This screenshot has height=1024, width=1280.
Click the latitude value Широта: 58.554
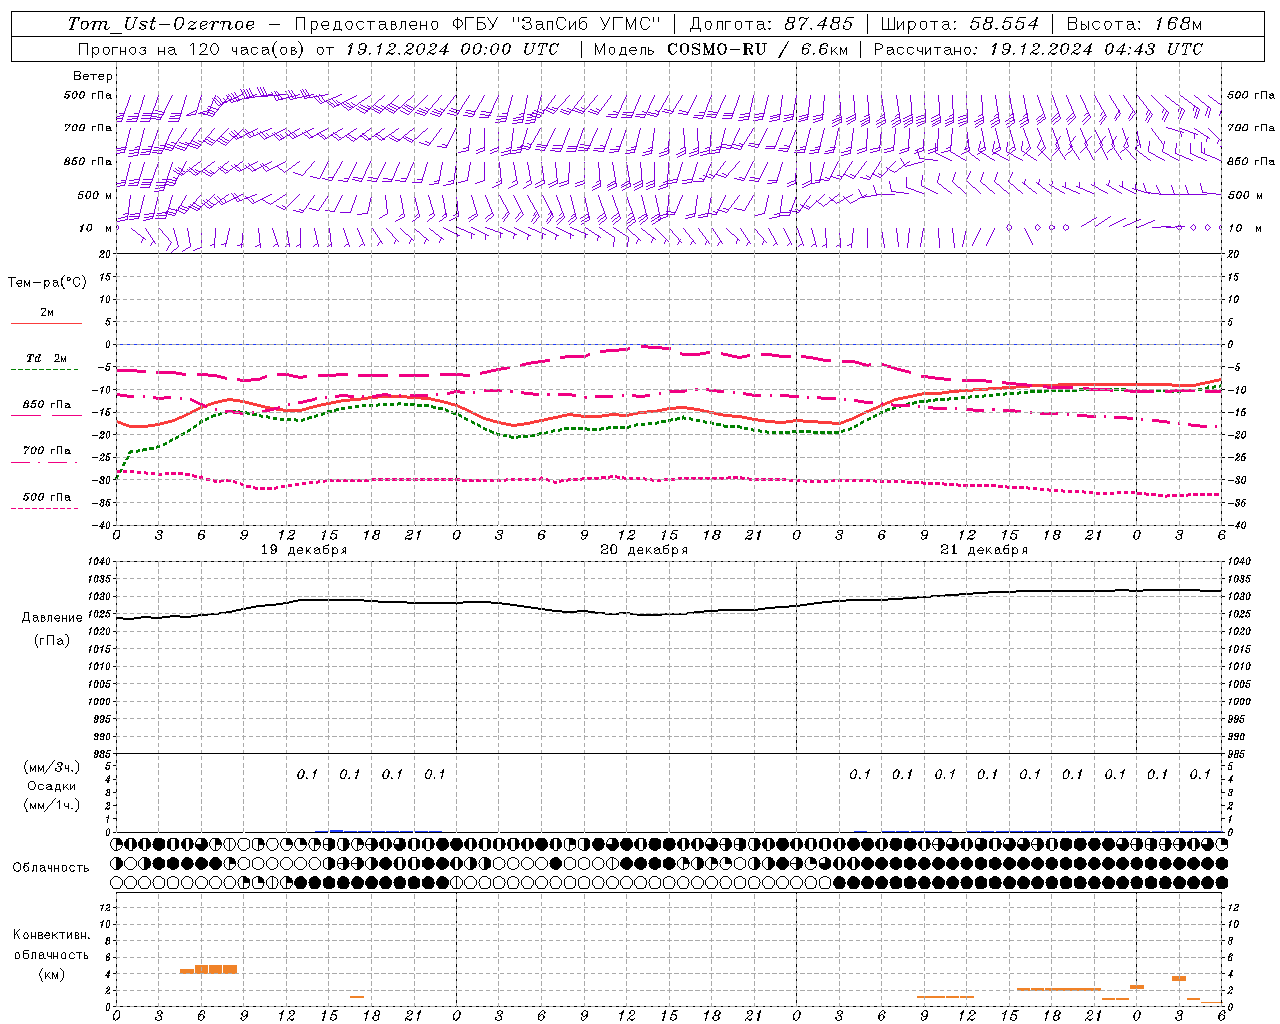[960, 24]
